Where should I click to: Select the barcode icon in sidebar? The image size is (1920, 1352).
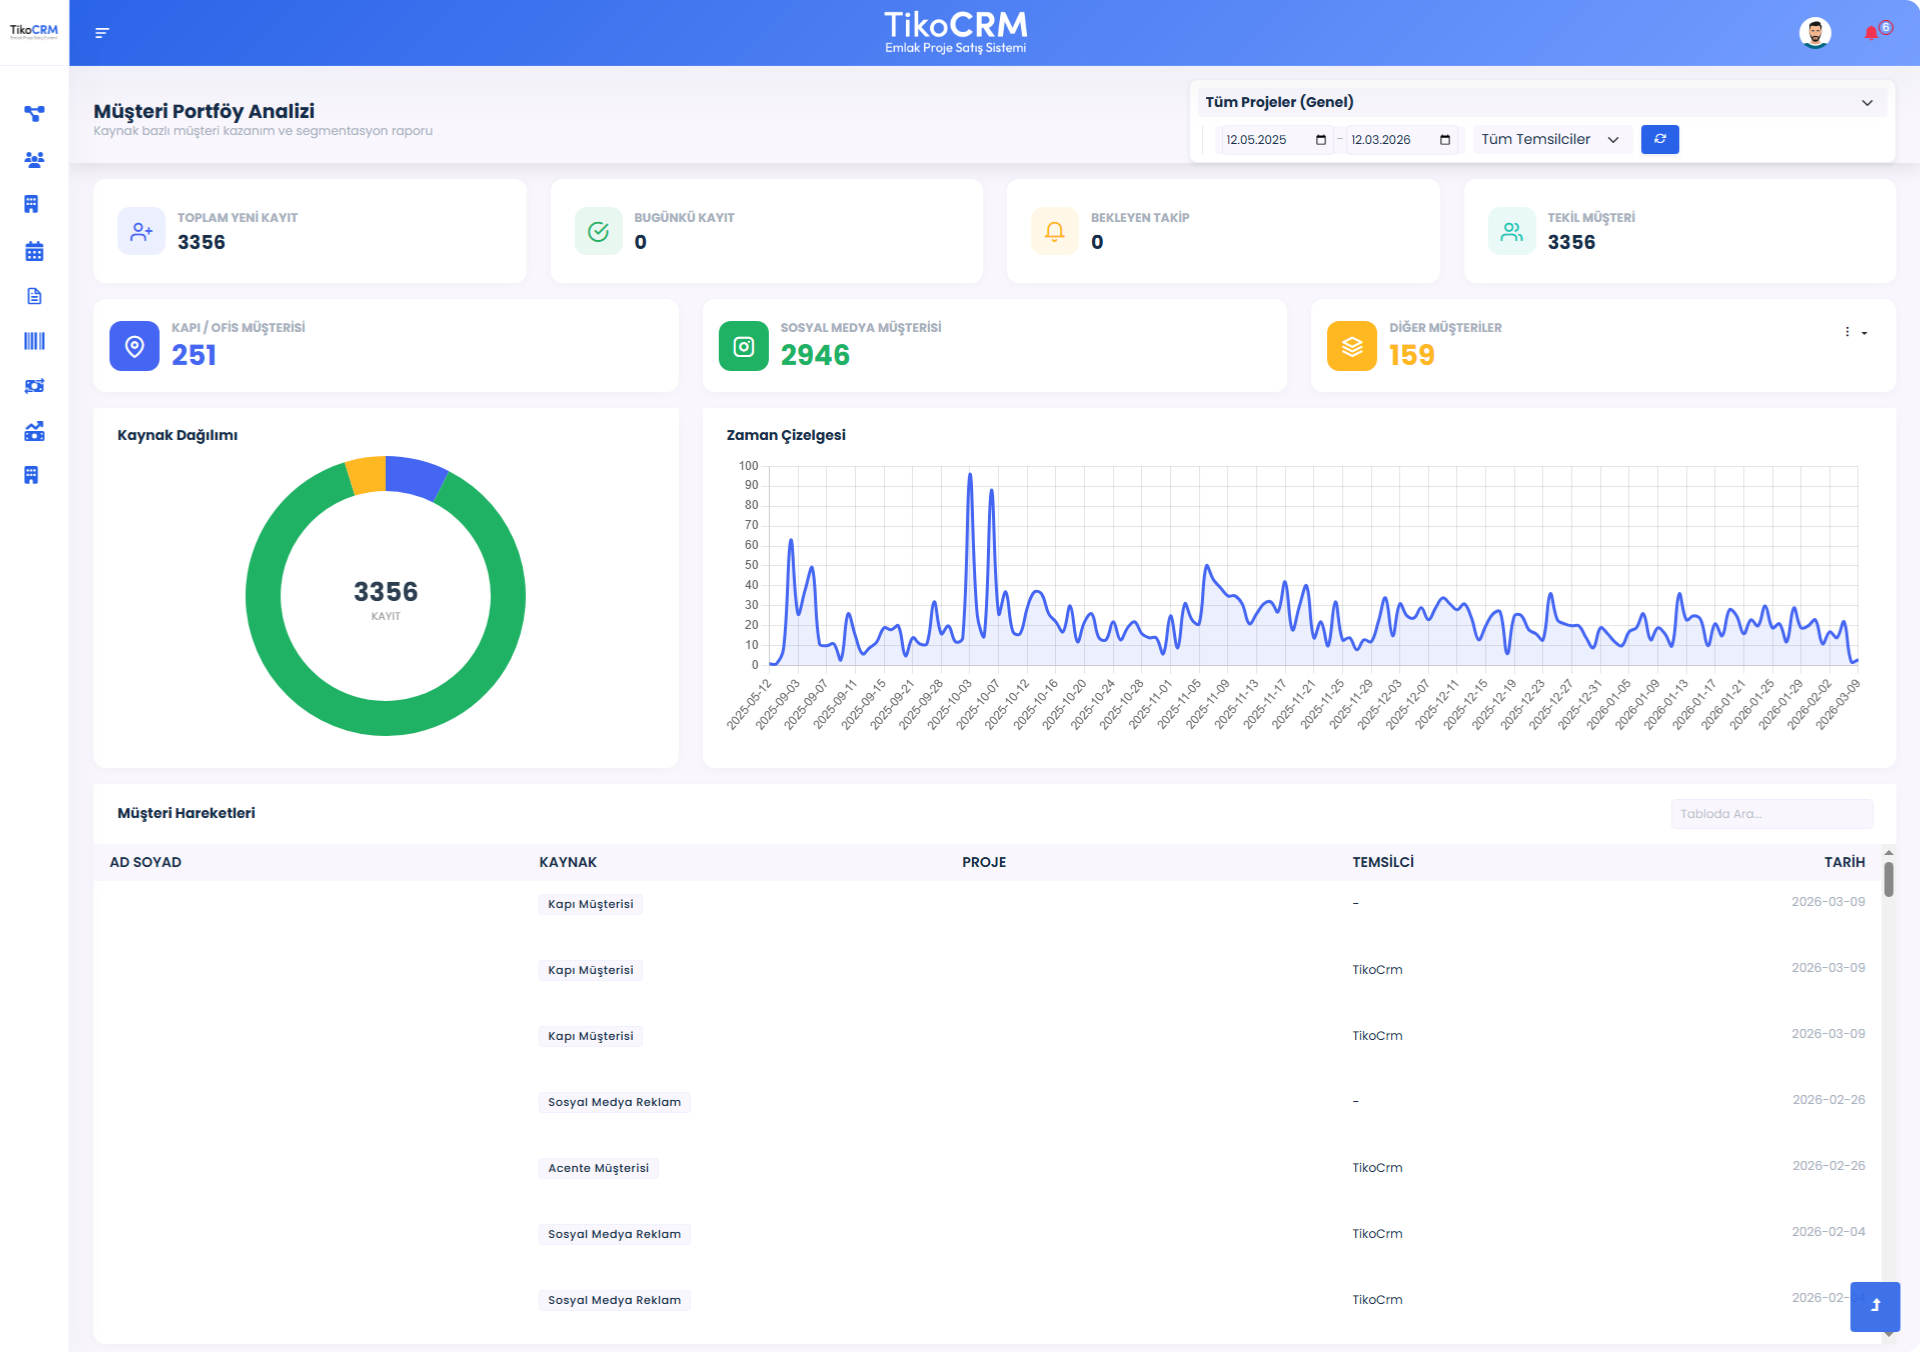click(34, 341)
